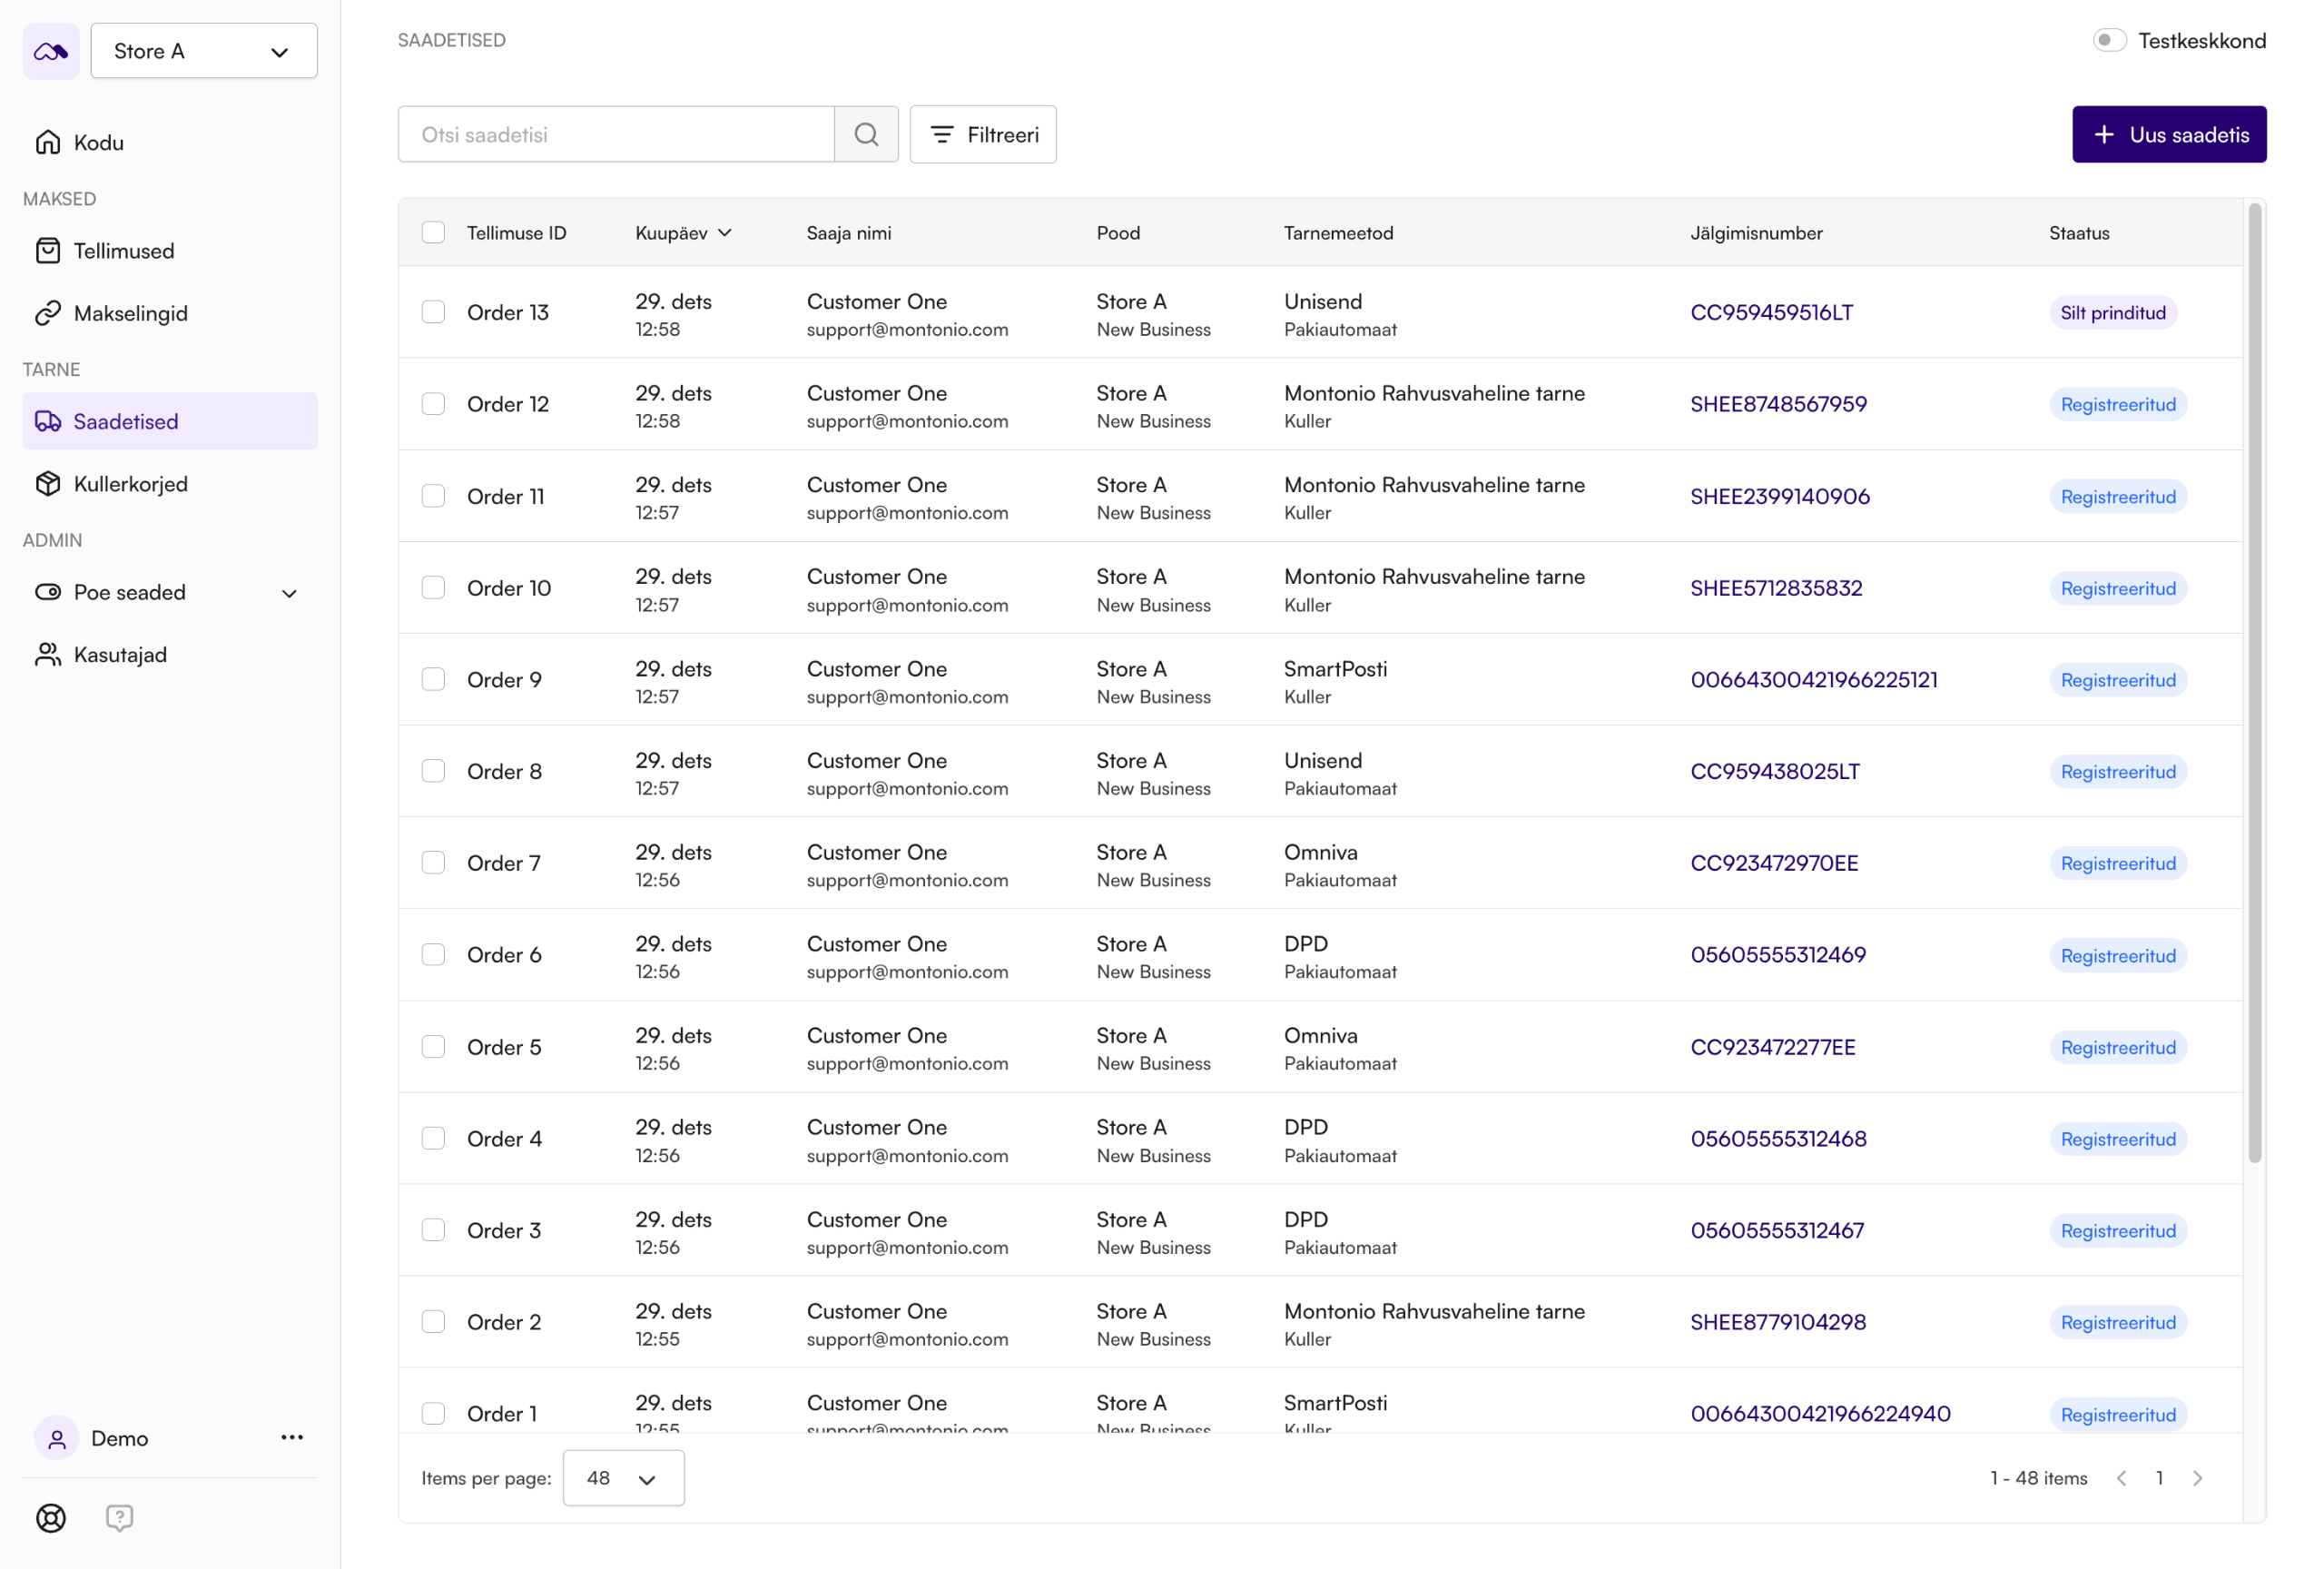Click the Demo user avatar icon
Image resolution: width=2324 pixels, height=1569 pixels.
click(x=57, y=1438)
